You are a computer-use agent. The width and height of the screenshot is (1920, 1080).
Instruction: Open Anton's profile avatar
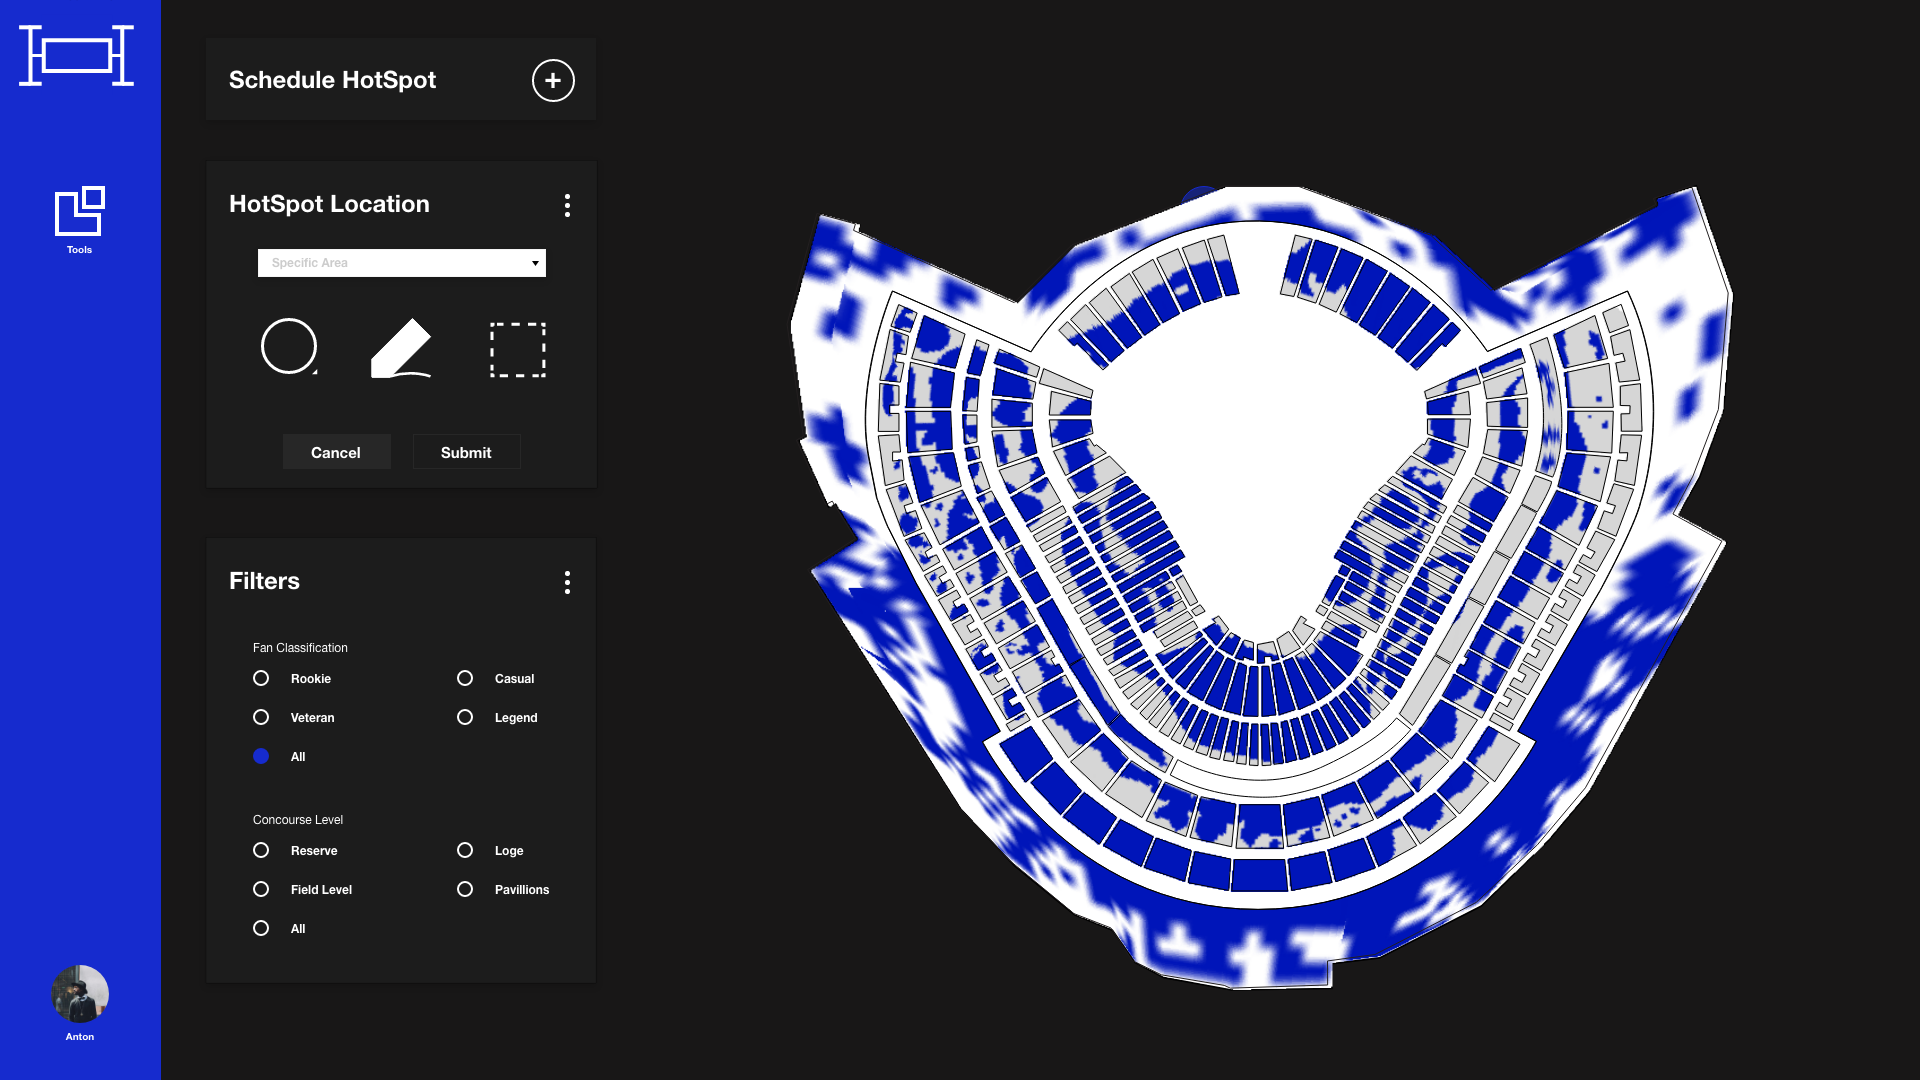(x=80, y=994)
